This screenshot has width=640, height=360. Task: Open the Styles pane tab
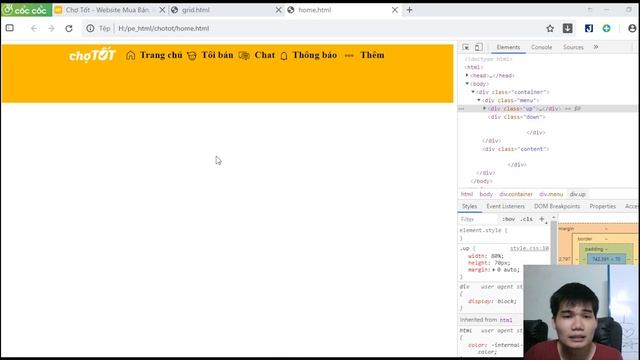tap(469, 207)
